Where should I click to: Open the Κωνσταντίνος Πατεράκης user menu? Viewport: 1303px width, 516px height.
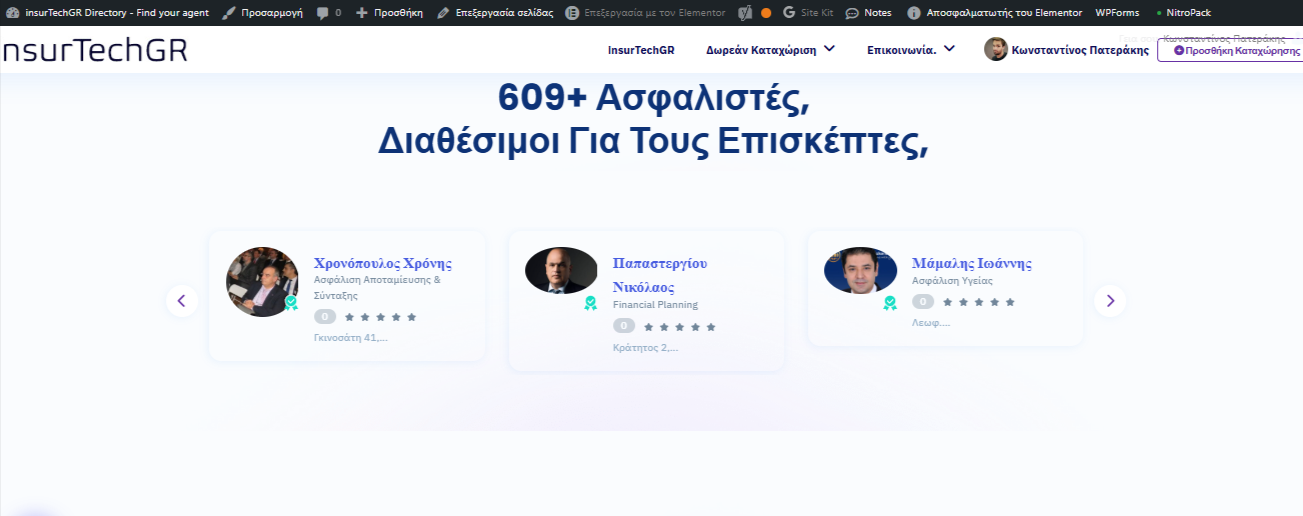click(x=1066, y=50)
